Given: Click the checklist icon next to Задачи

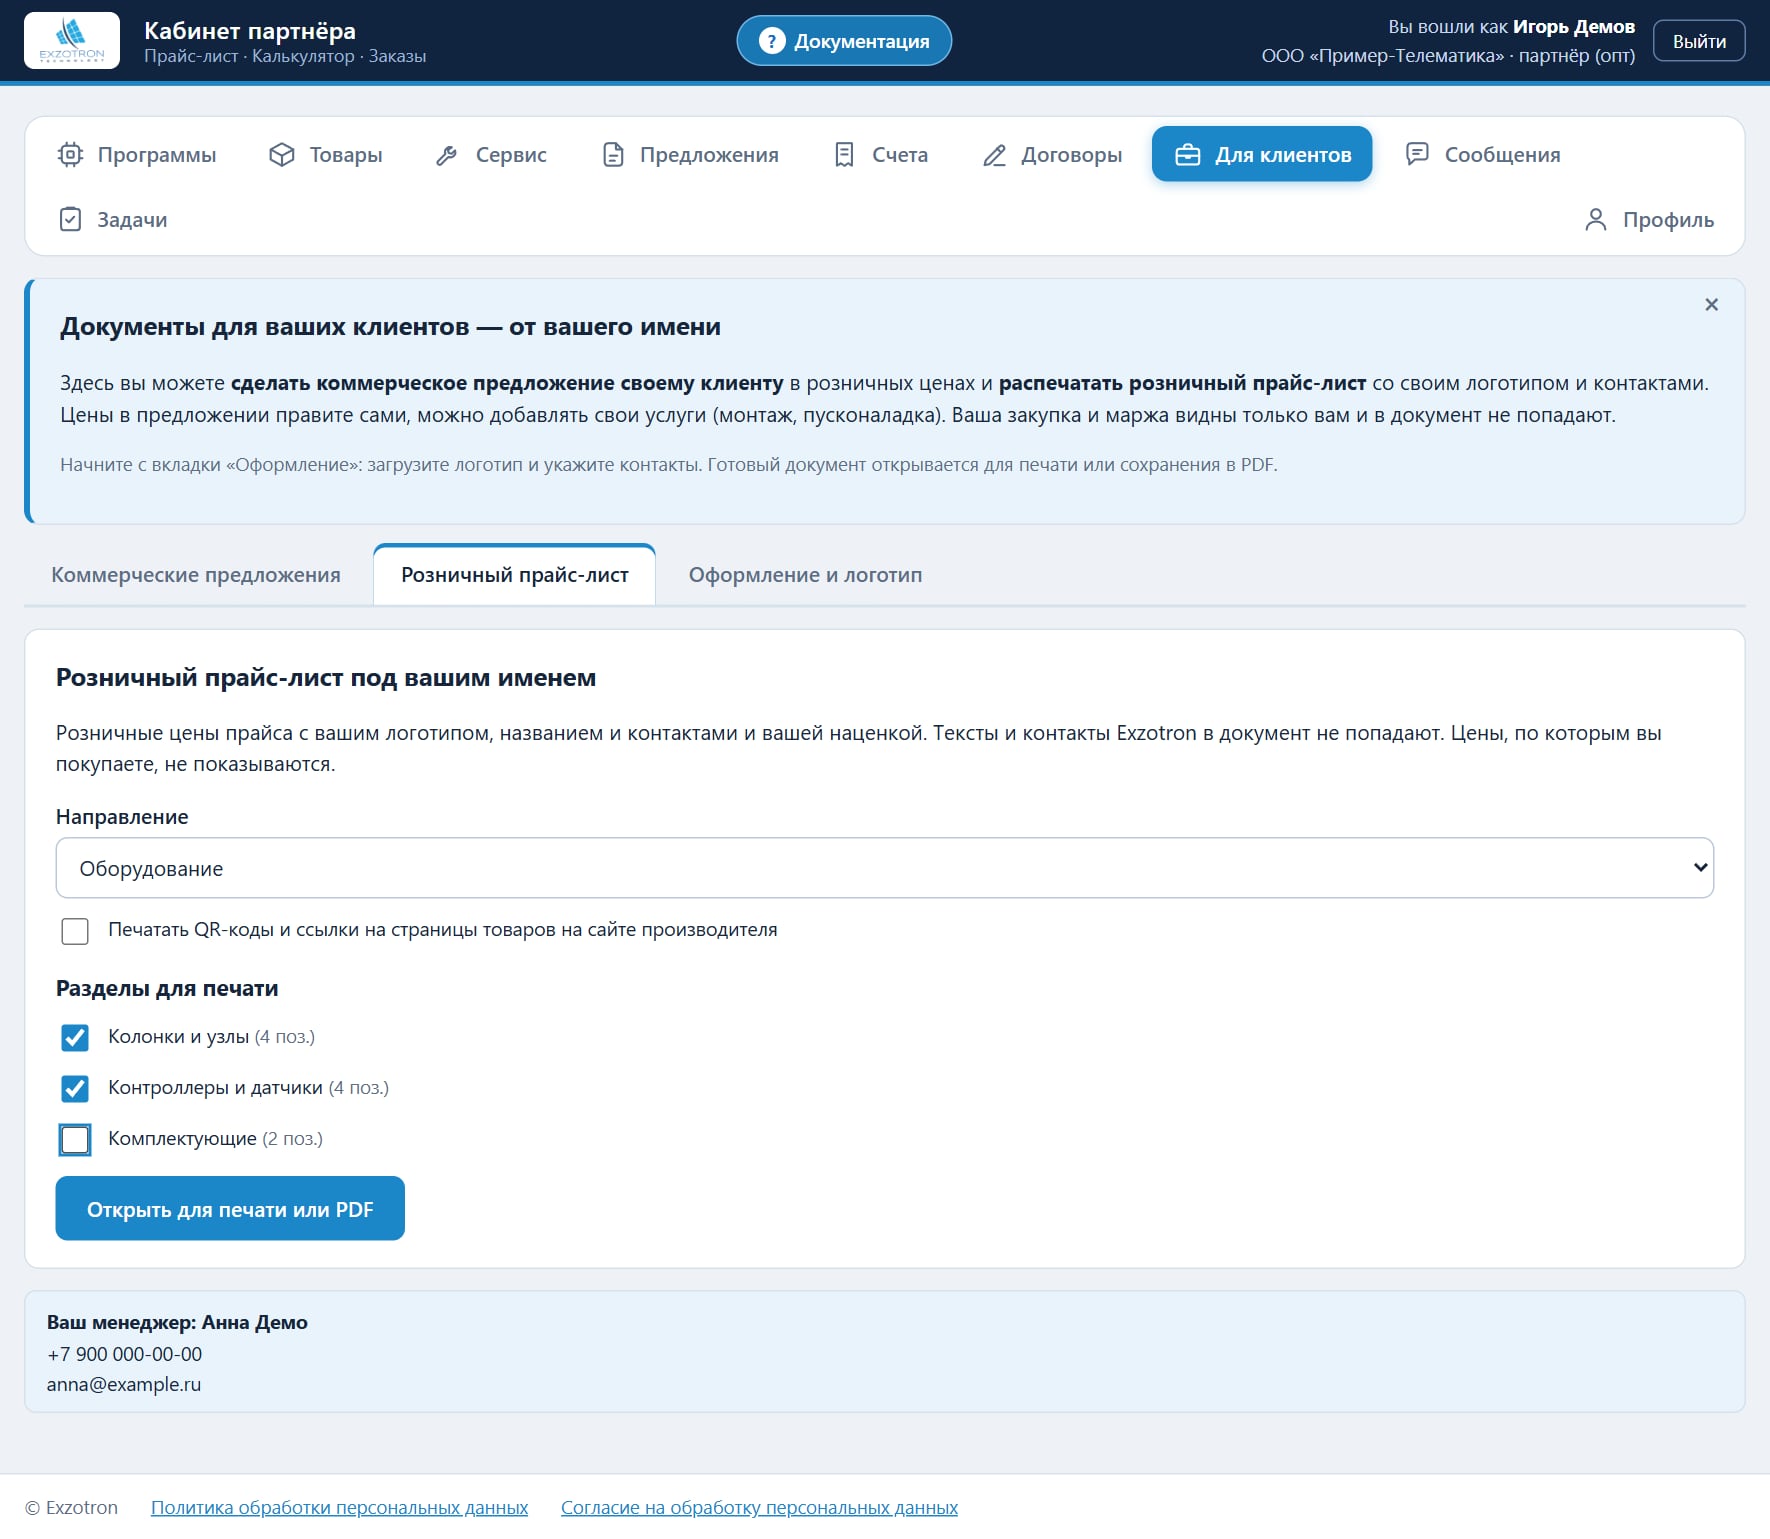Looking at the screenshot, I should tap(70, 220).
